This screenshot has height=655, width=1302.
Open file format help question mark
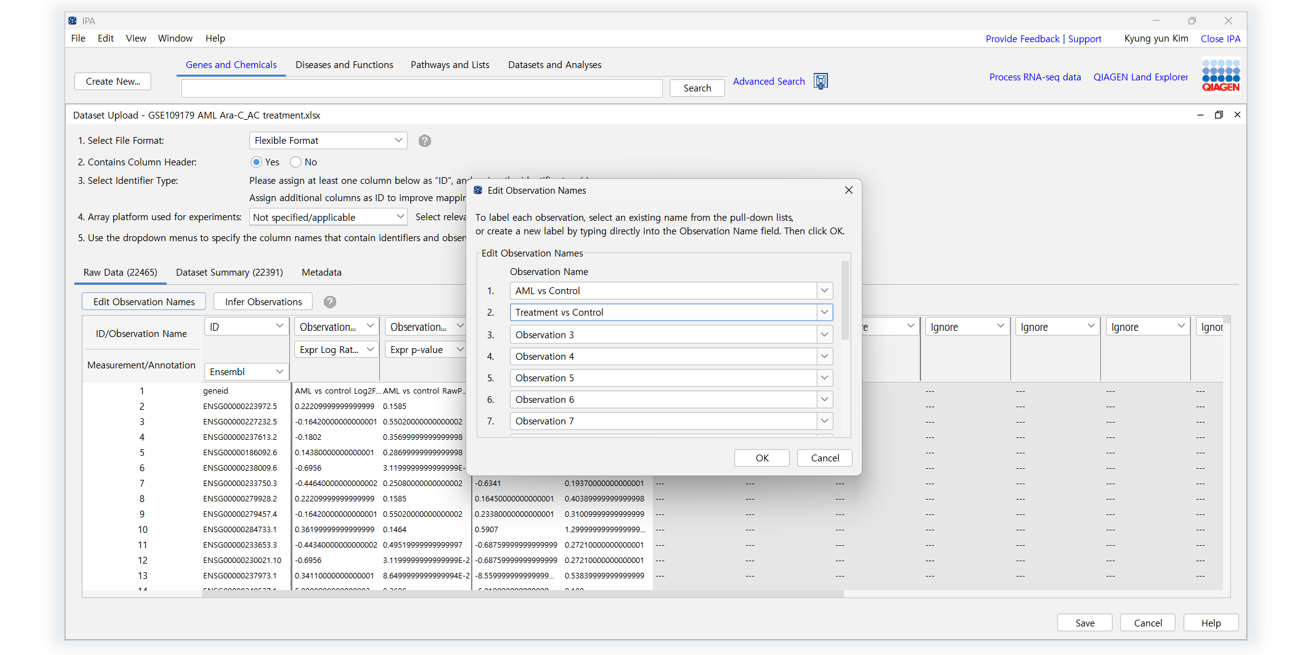[425, 141]
